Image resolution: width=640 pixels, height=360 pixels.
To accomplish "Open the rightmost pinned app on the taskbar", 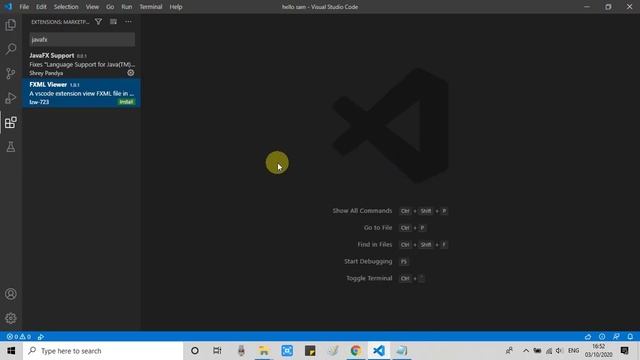I will (402, 351).
